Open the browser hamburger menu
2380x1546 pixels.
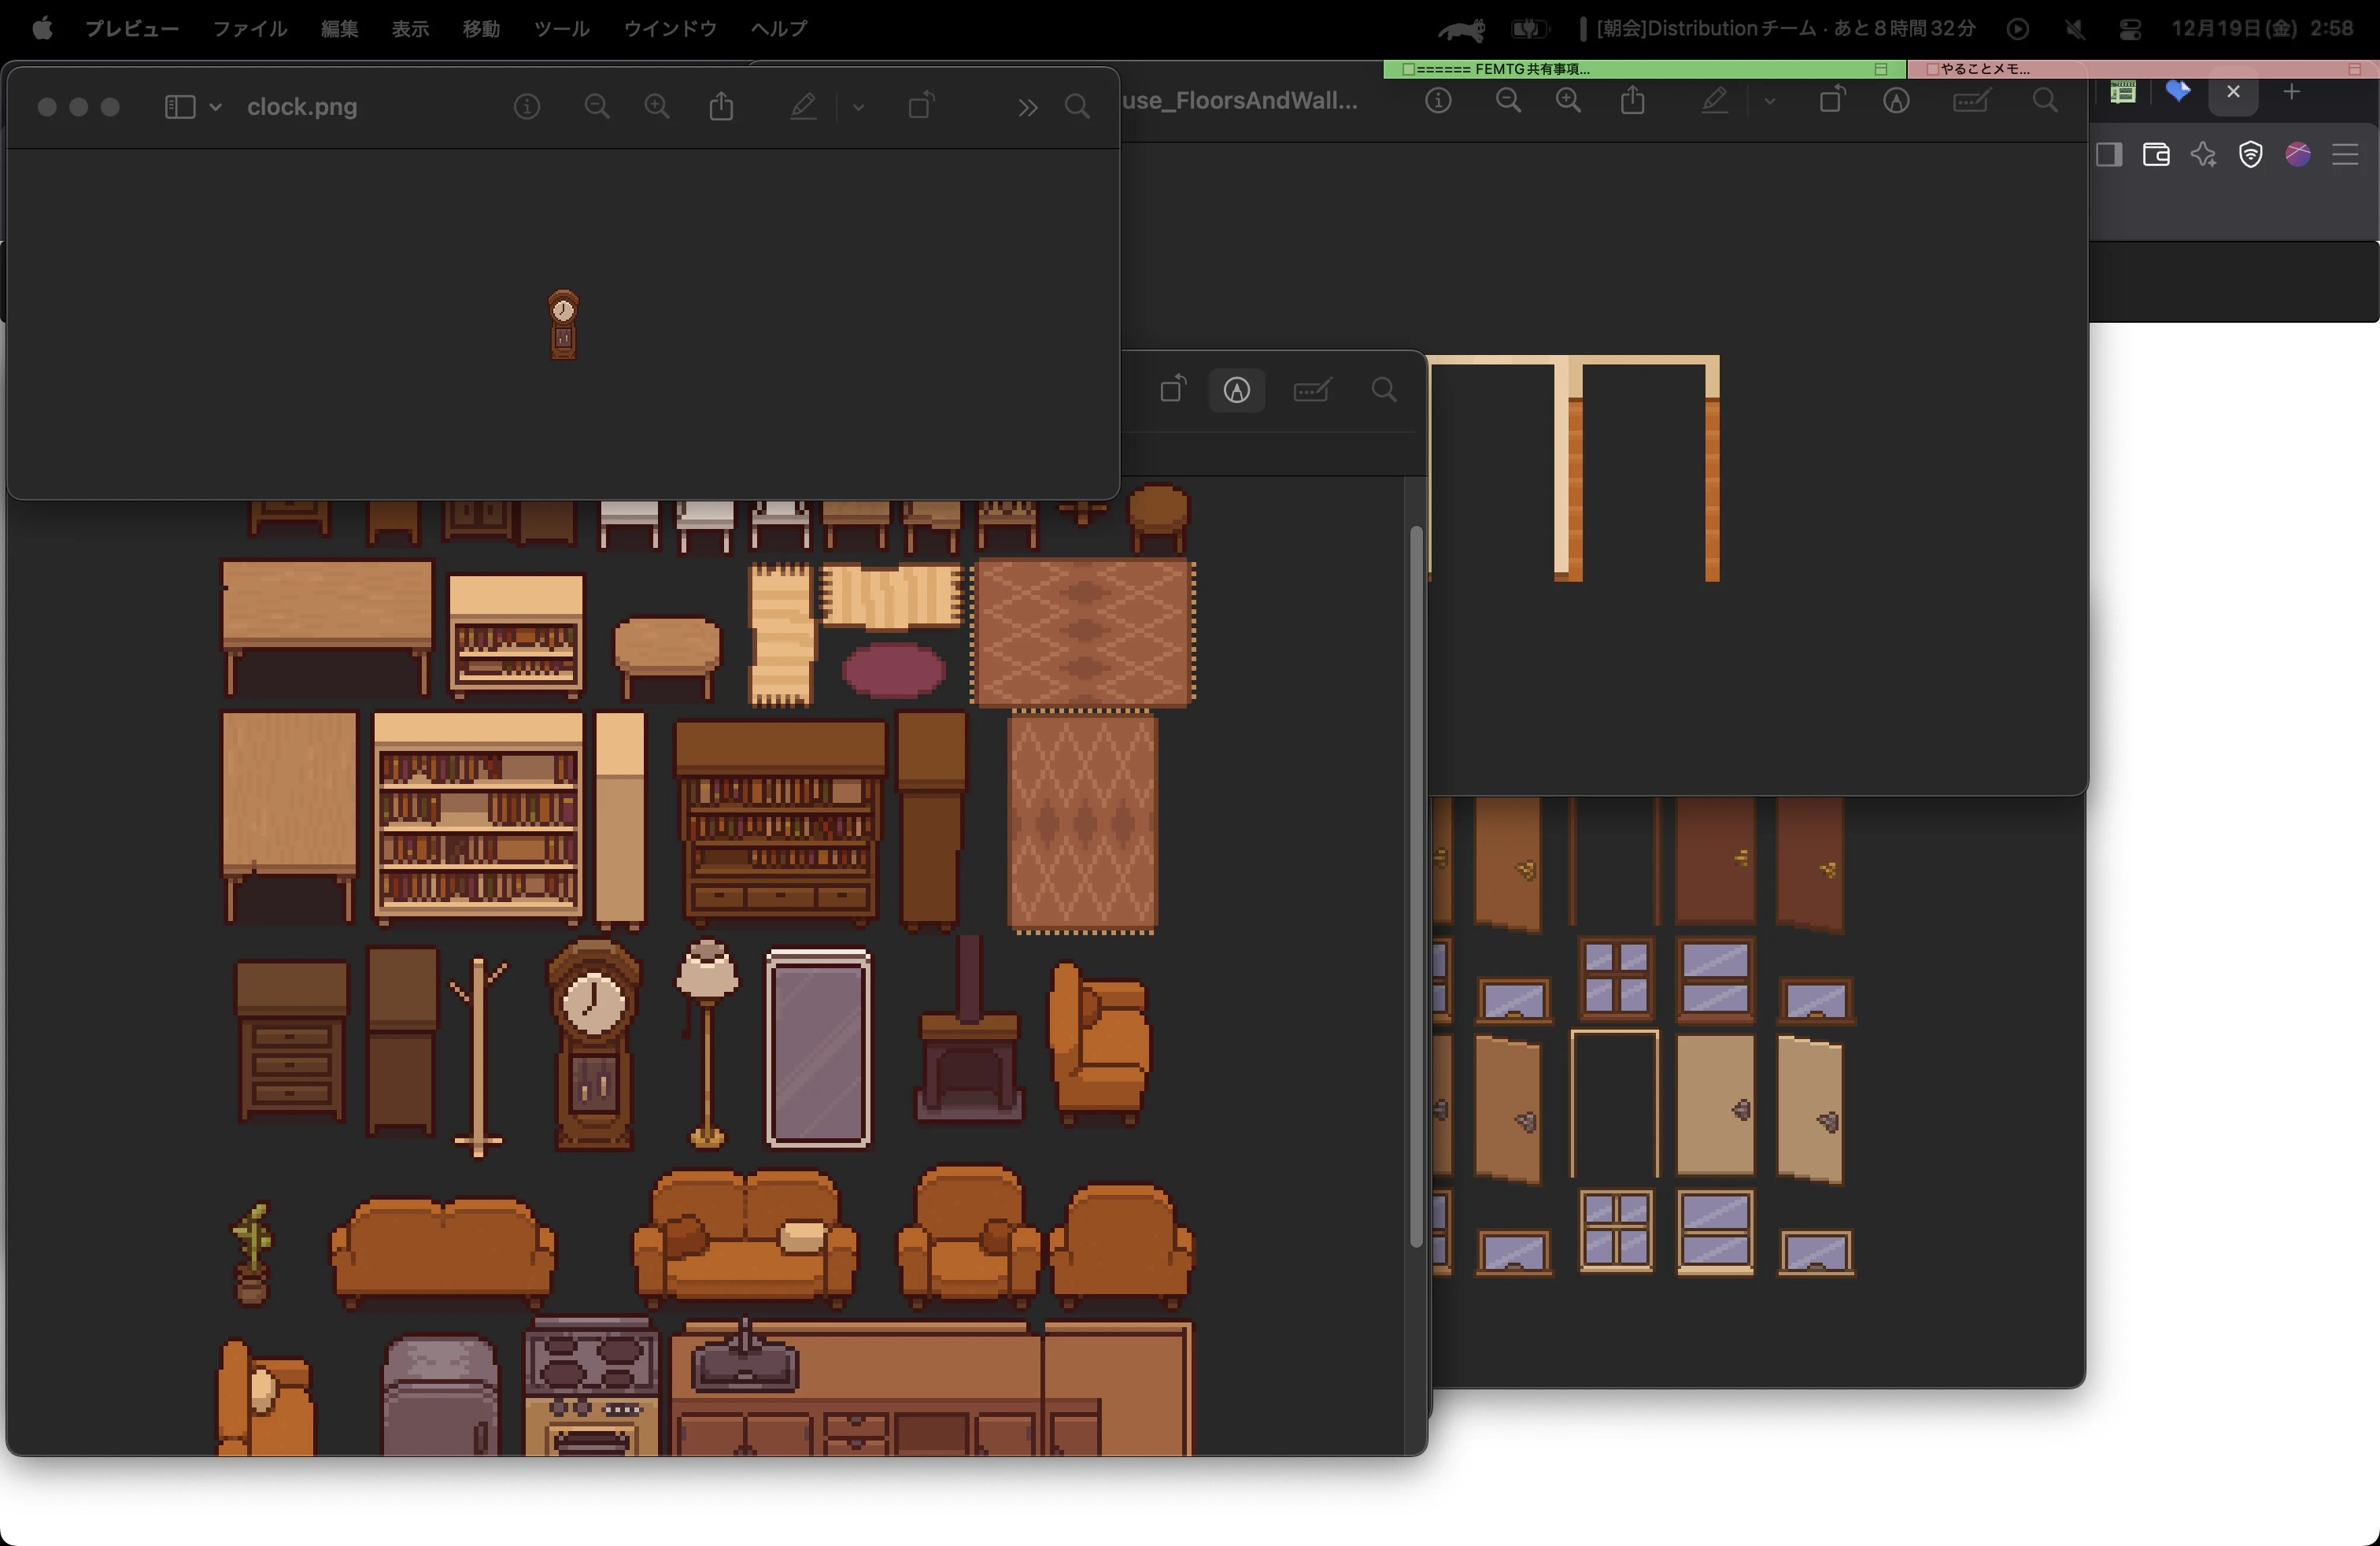tap(2345, 154)
